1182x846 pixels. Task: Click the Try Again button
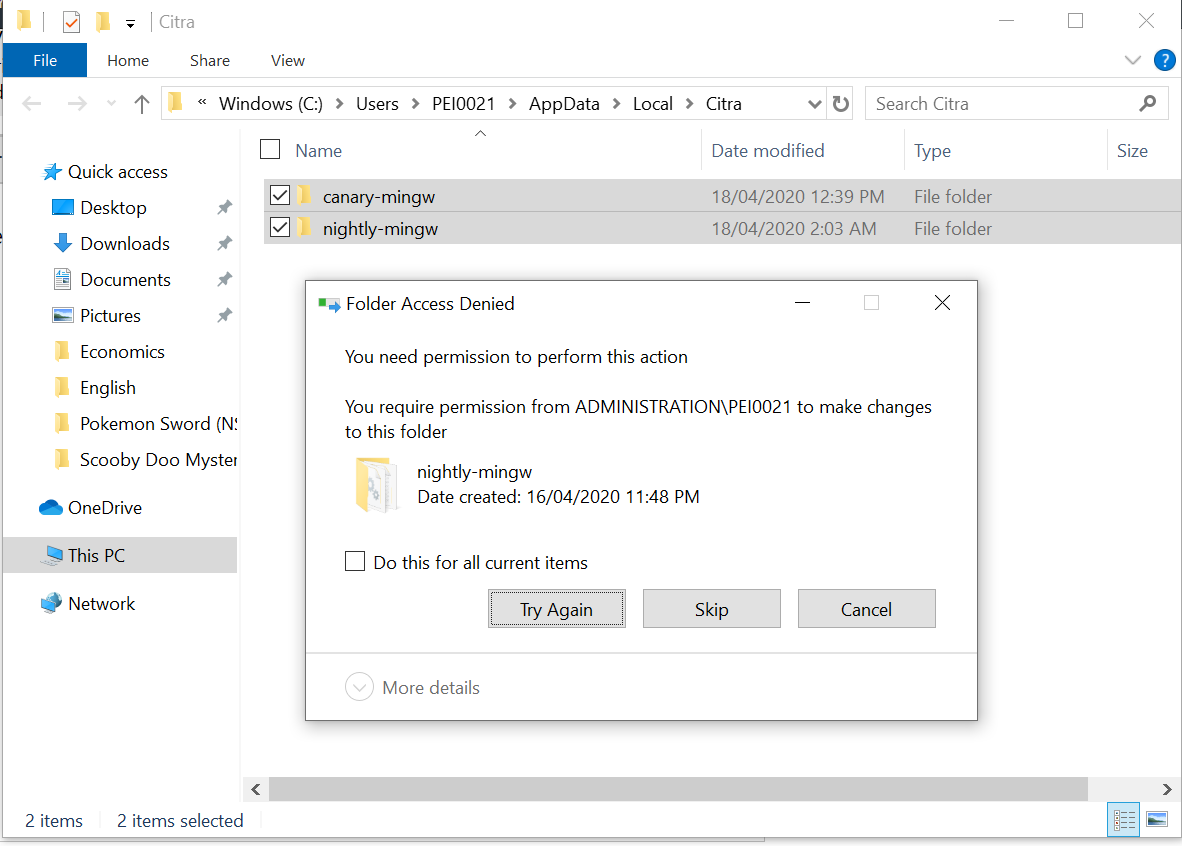[557, 608]
